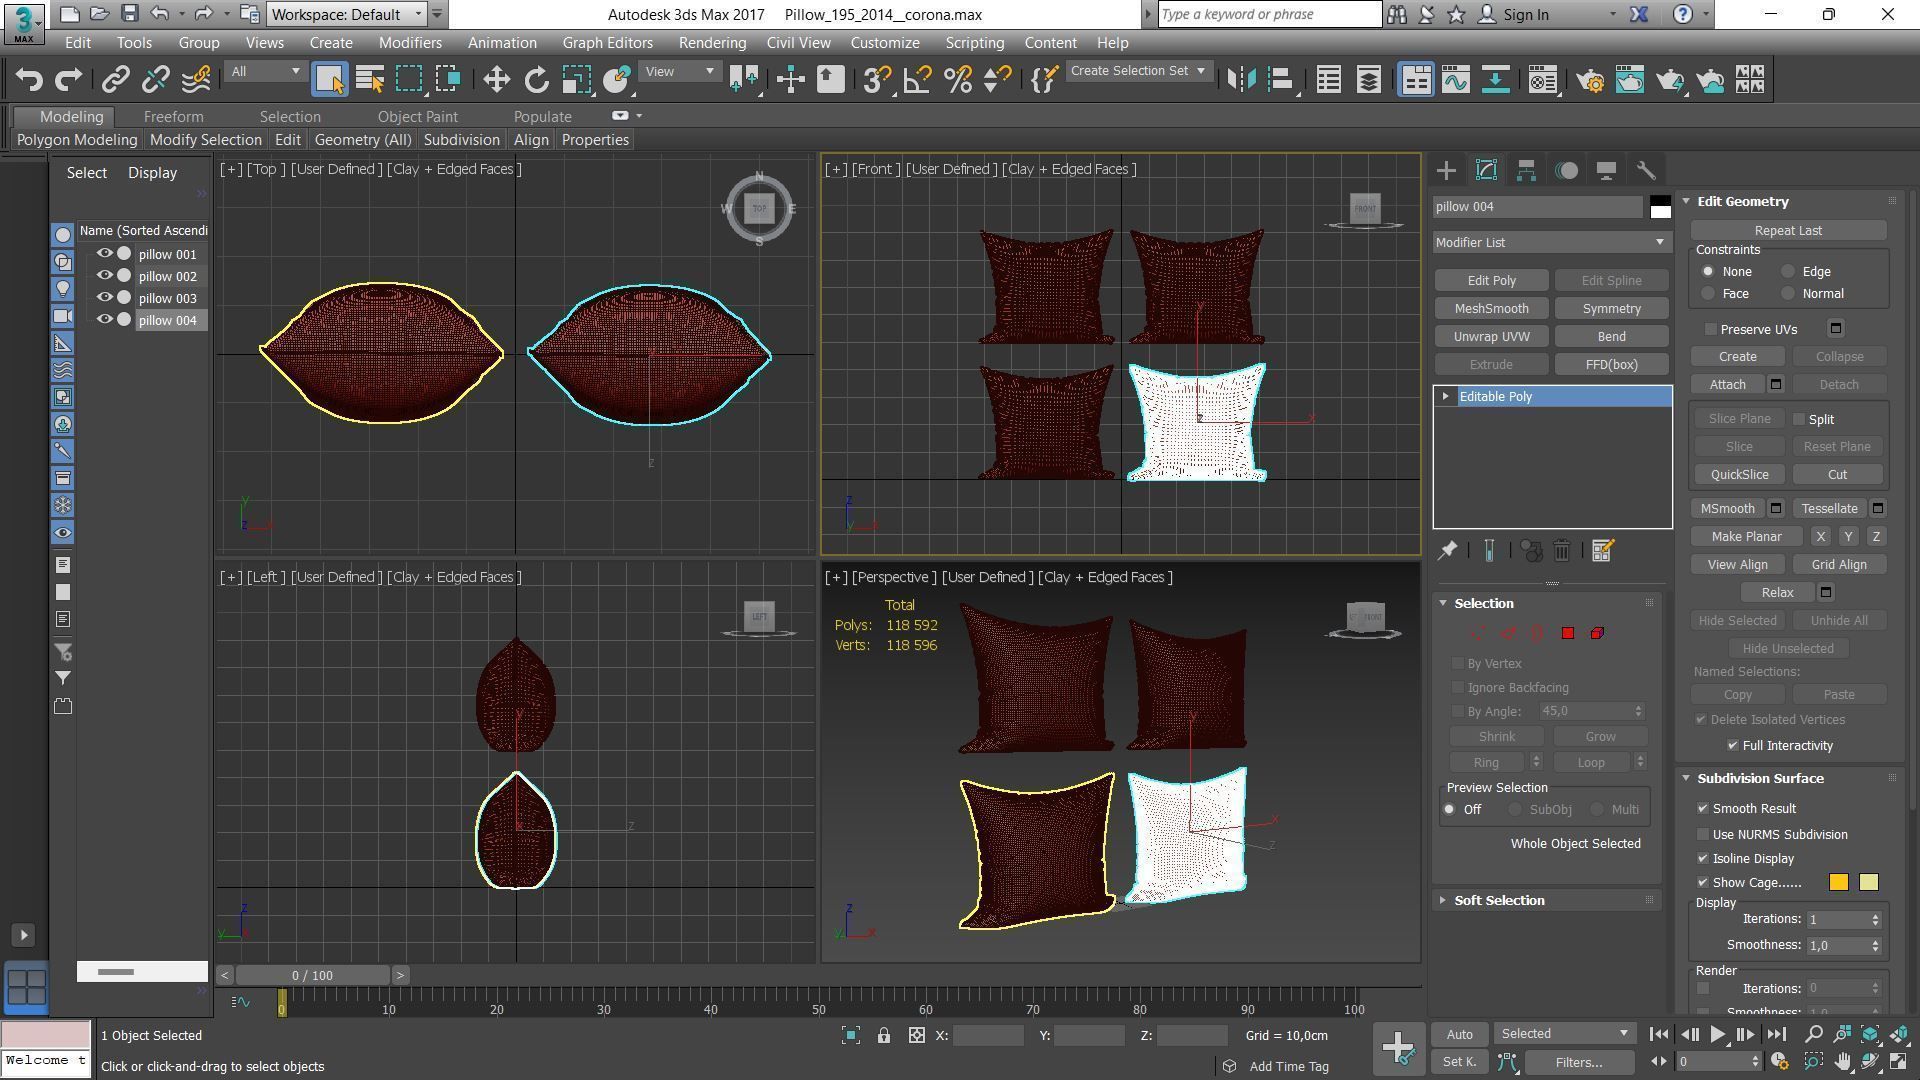Click the MeshSmooth modifier button

coord(1491,309)
